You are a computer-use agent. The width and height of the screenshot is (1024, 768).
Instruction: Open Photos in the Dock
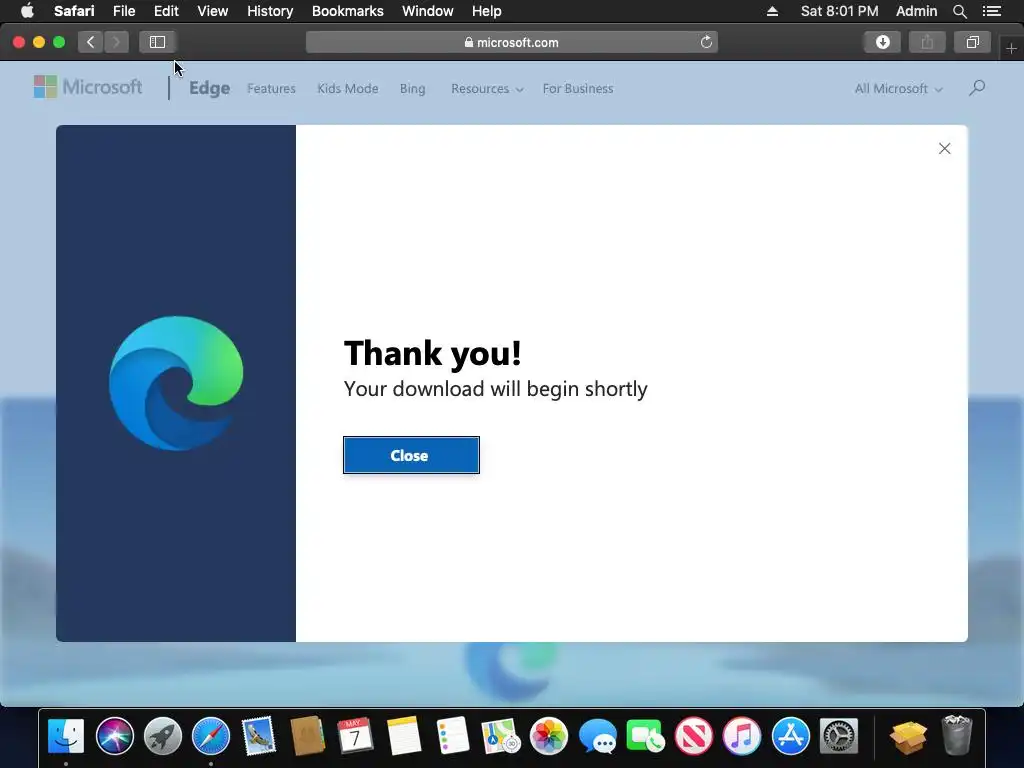coord(549,736)
